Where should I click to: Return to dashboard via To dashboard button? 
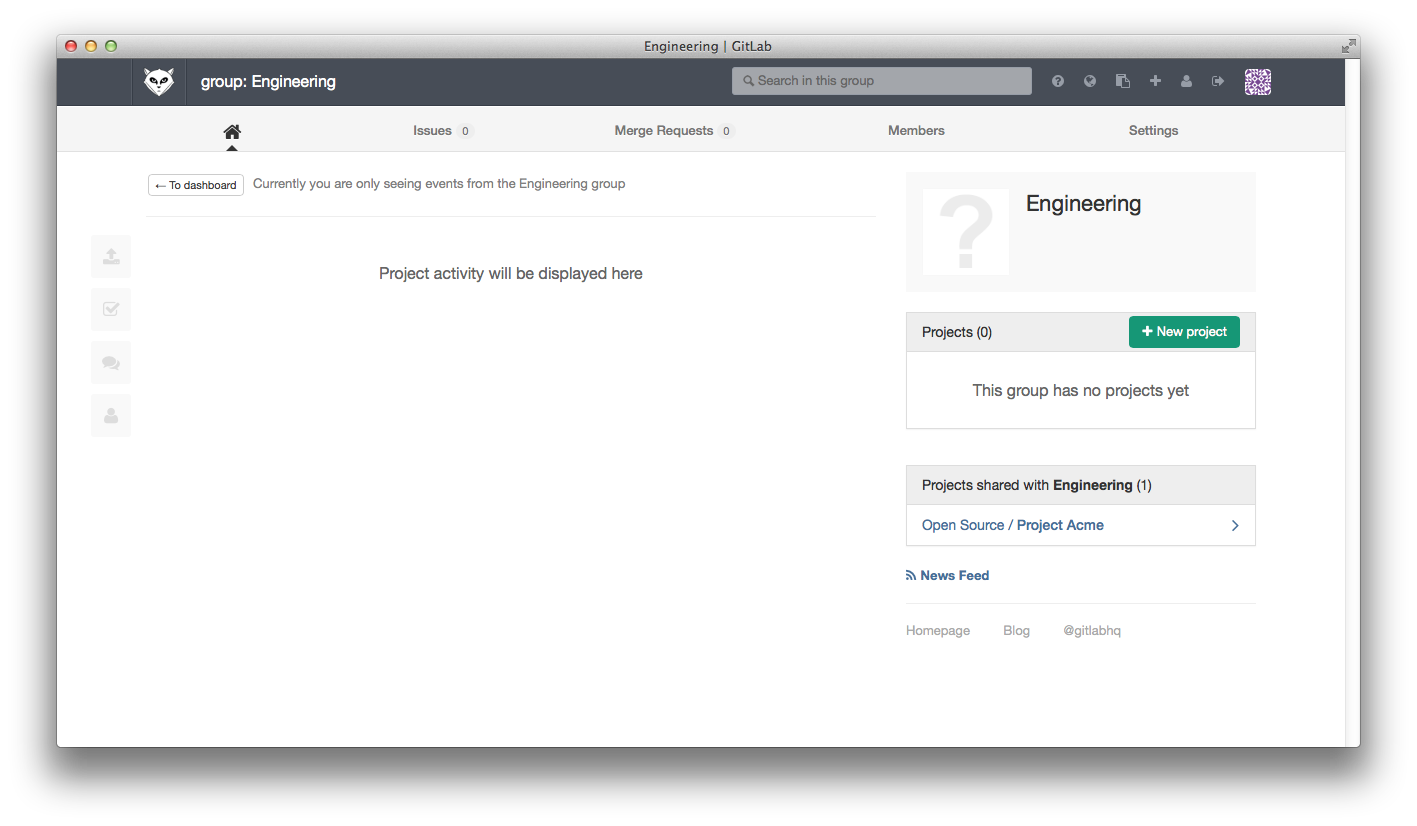pyautogui.click(x=195, y=185)
